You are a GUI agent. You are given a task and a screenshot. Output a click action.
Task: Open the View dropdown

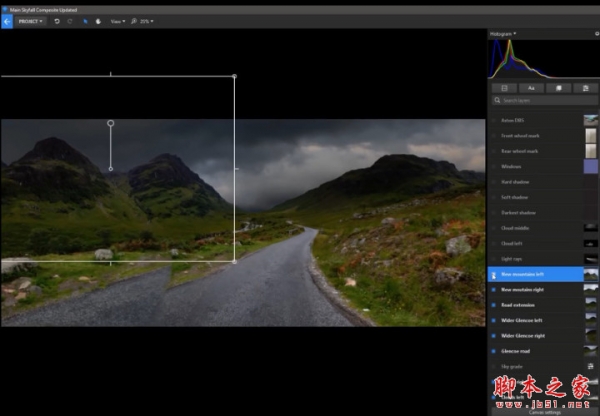[117, 20]
